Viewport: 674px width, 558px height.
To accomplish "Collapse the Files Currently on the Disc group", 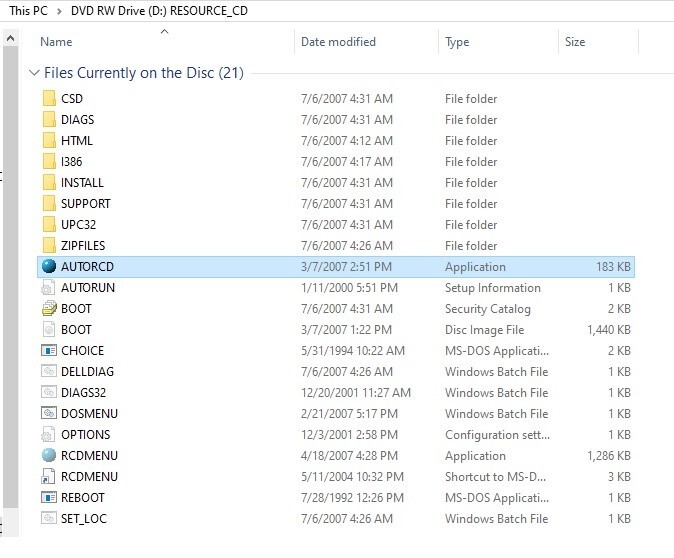I will (x=34, y=73).
